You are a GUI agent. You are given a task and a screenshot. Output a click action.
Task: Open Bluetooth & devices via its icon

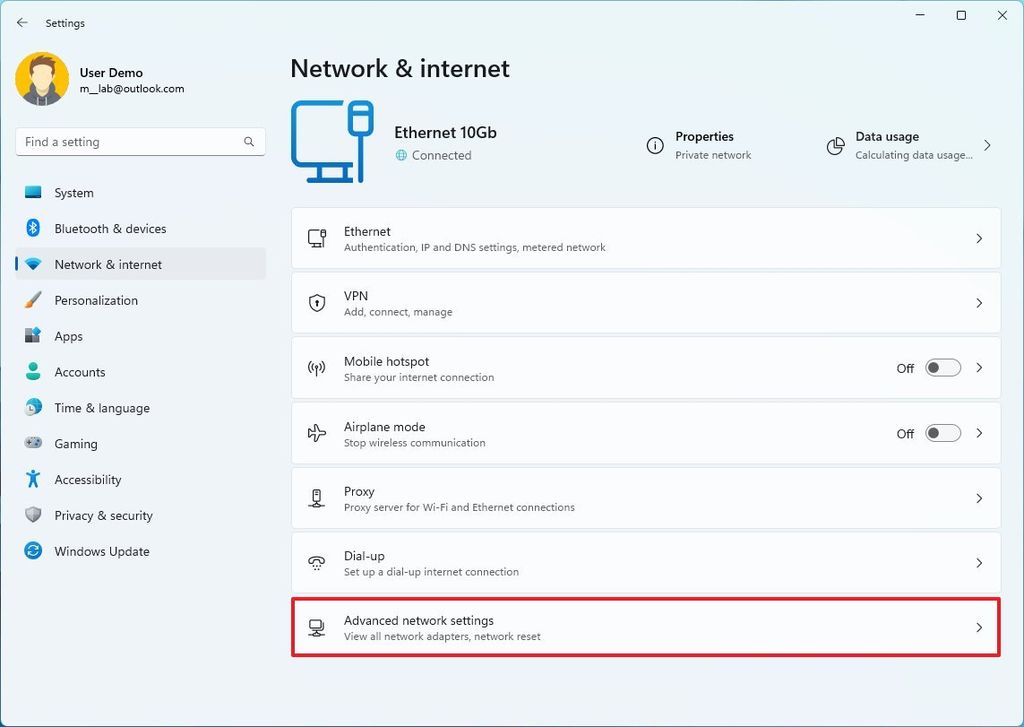(33, 228)
